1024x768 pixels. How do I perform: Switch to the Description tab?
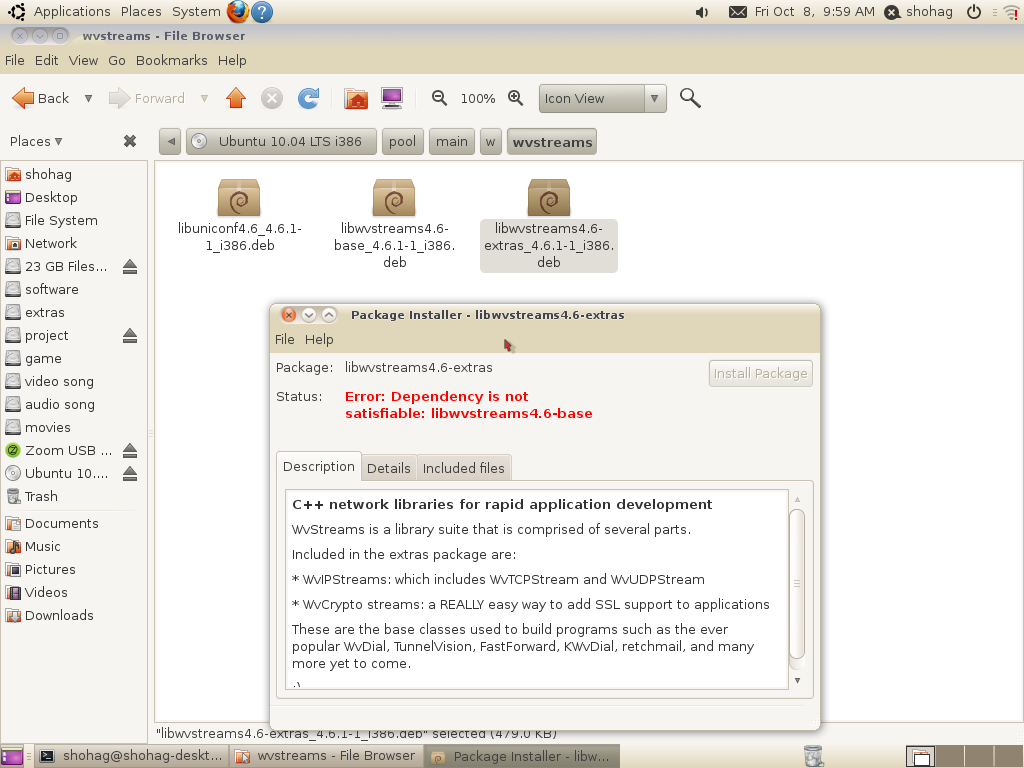319,466
